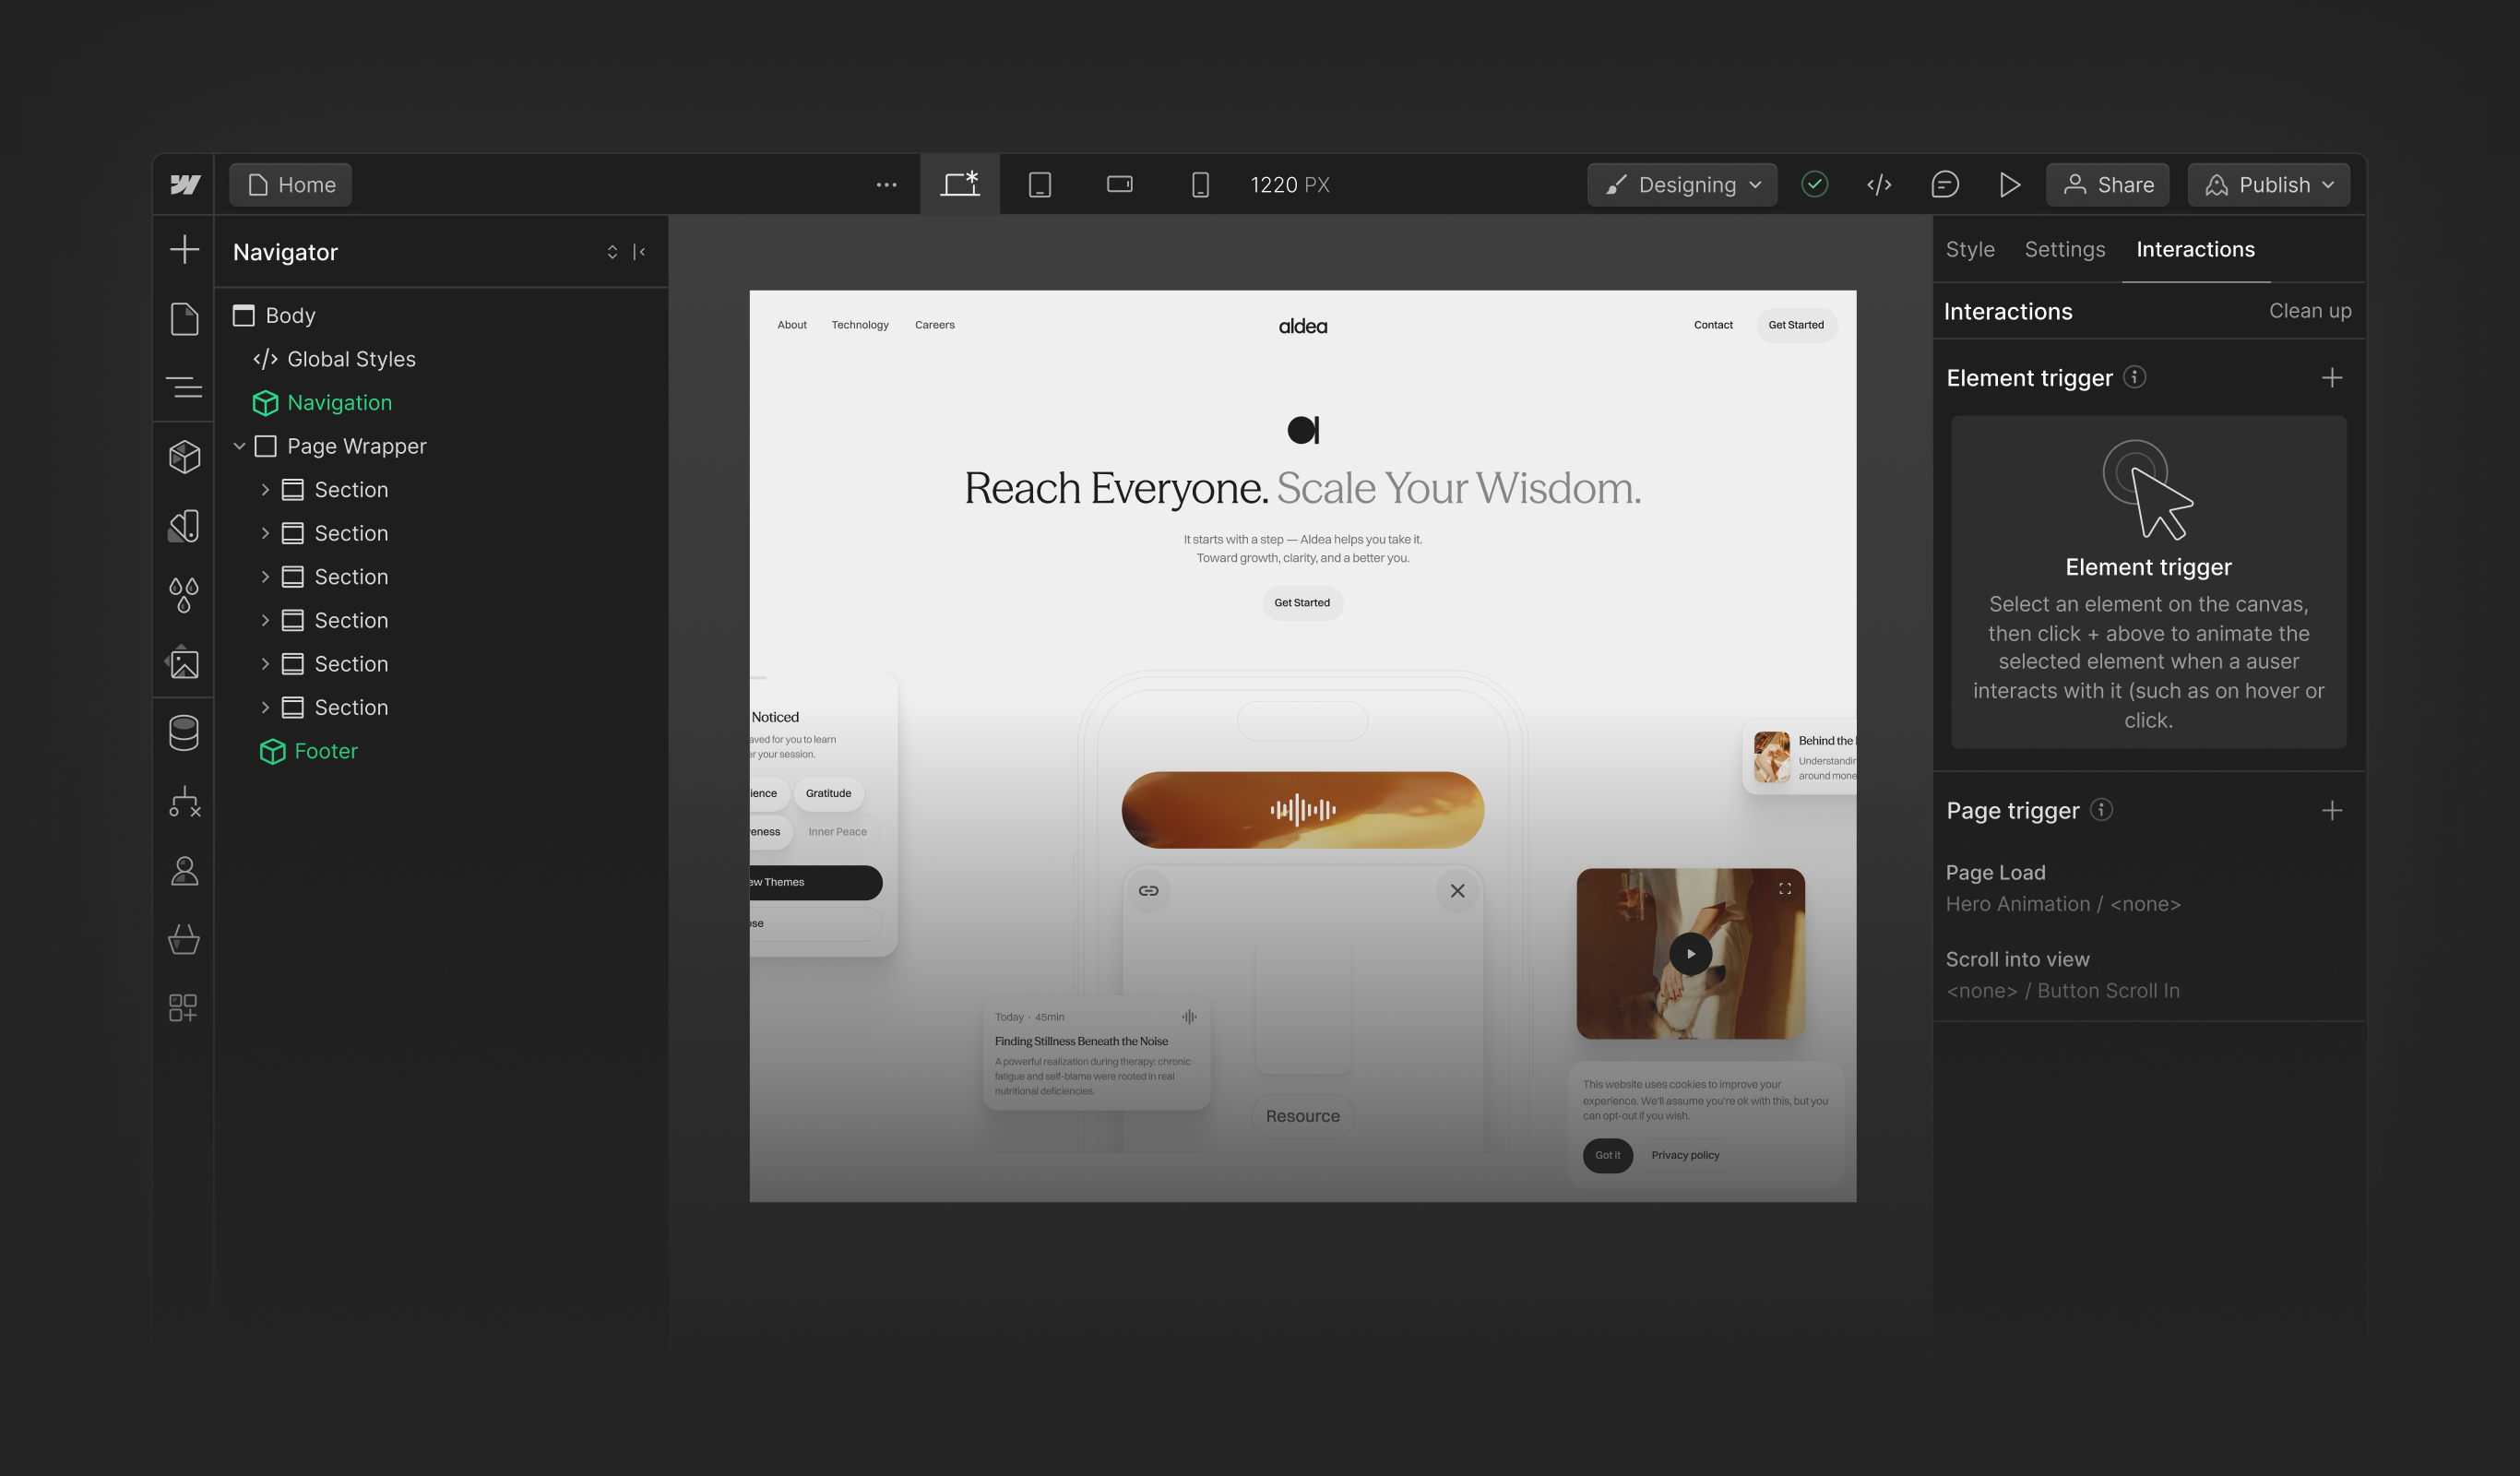
Task: Open the Assets image icon in sidebar
Action: click(x=184, y=663)
